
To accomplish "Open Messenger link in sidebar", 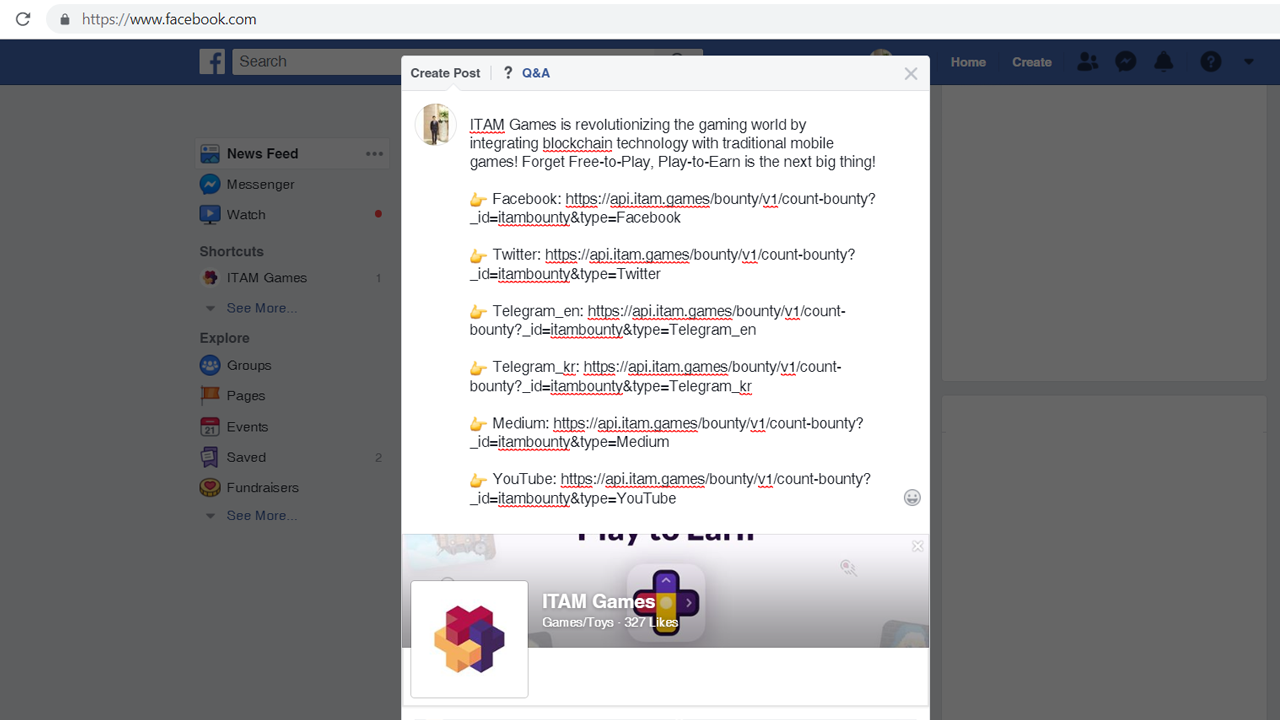I will coord(261,184).
